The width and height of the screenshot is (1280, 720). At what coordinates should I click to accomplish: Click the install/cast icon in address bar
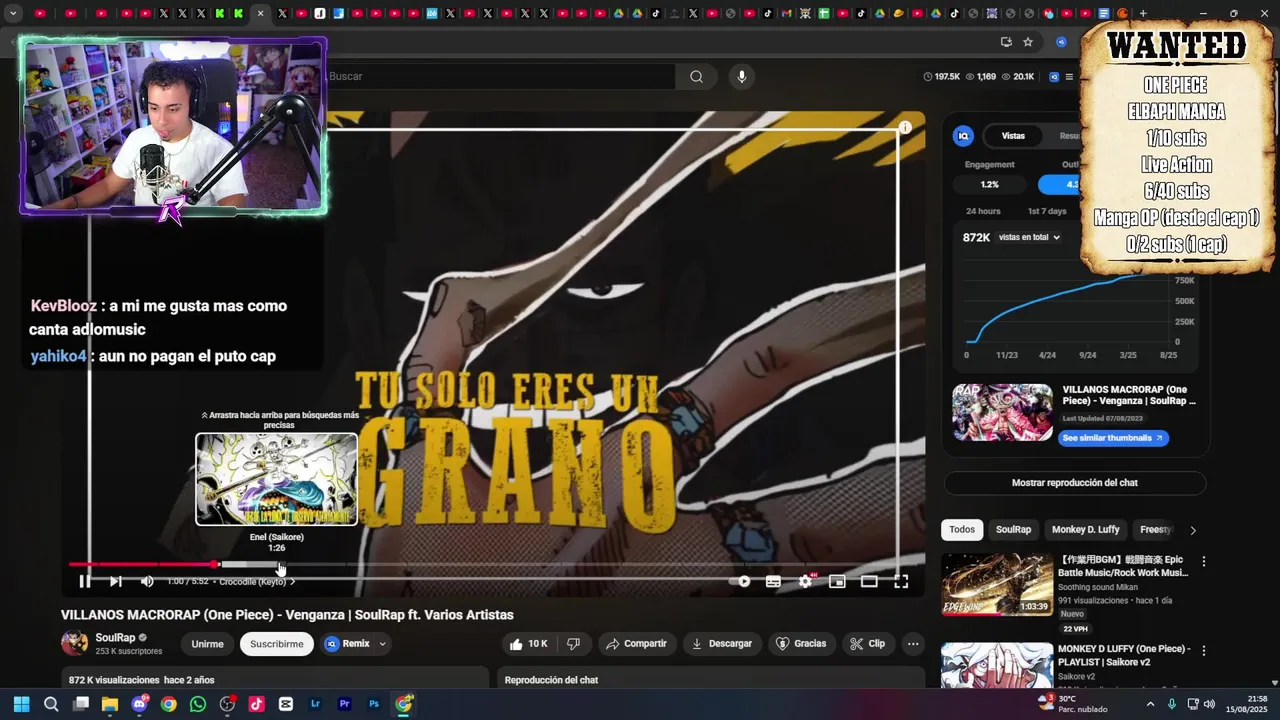pyautogui.click(x=1006, y=42)
